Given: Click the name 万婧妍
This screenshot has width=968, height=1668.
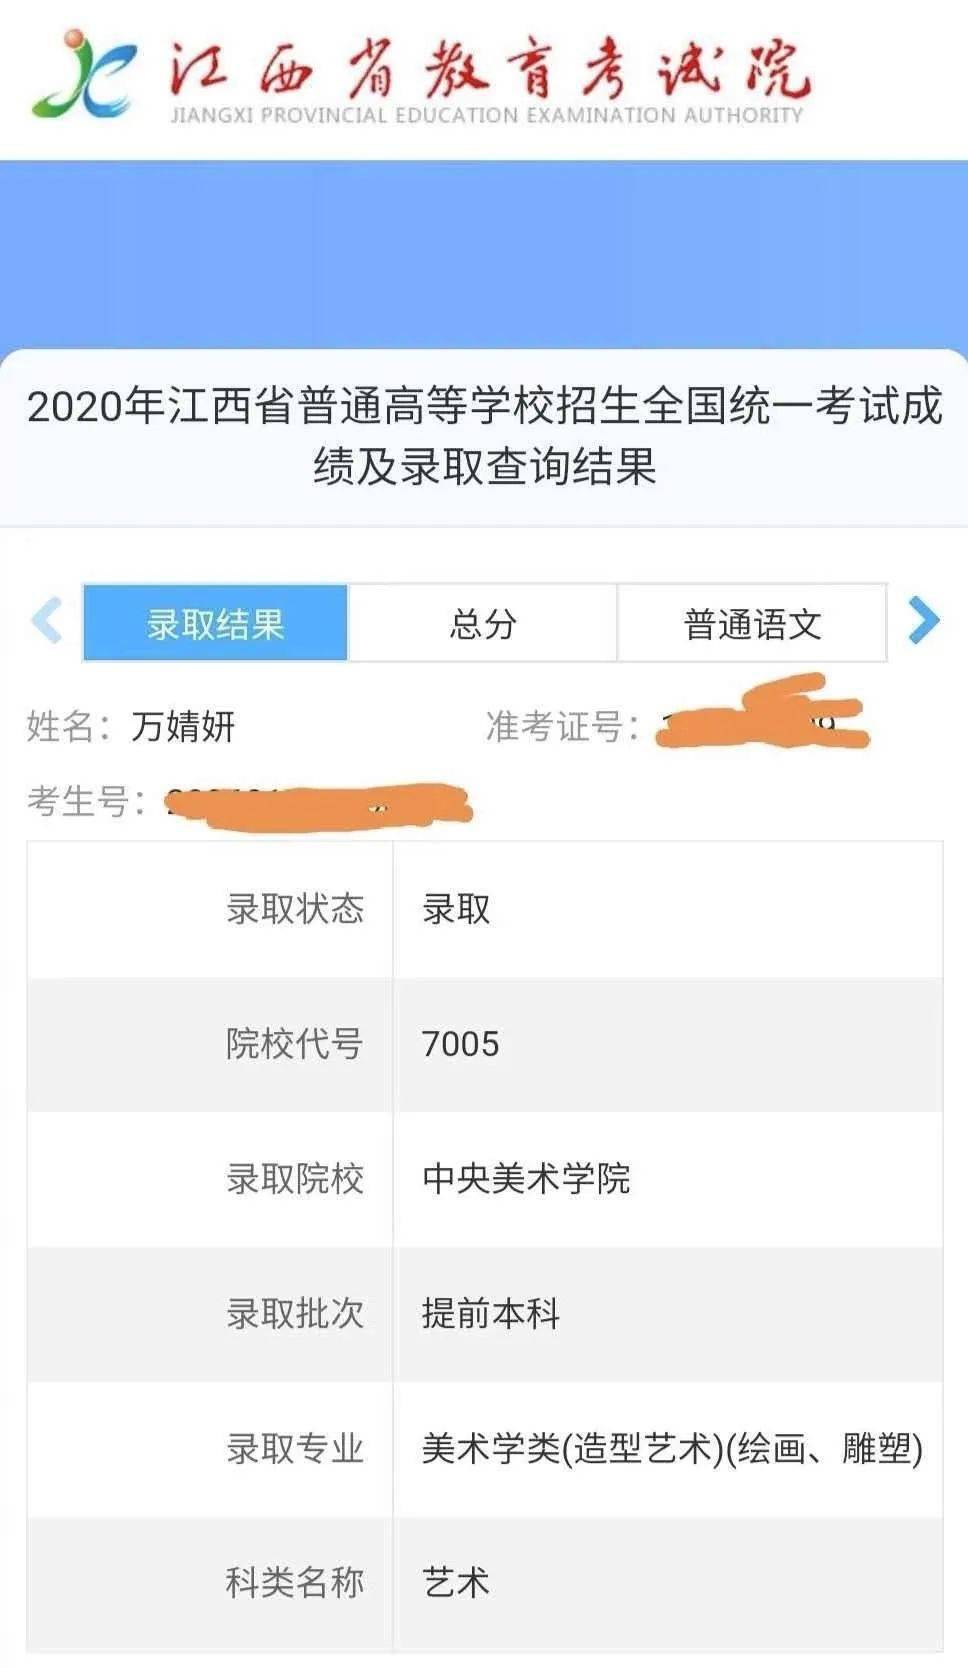Looking at the screenshot, I should (x=183, y=726).
